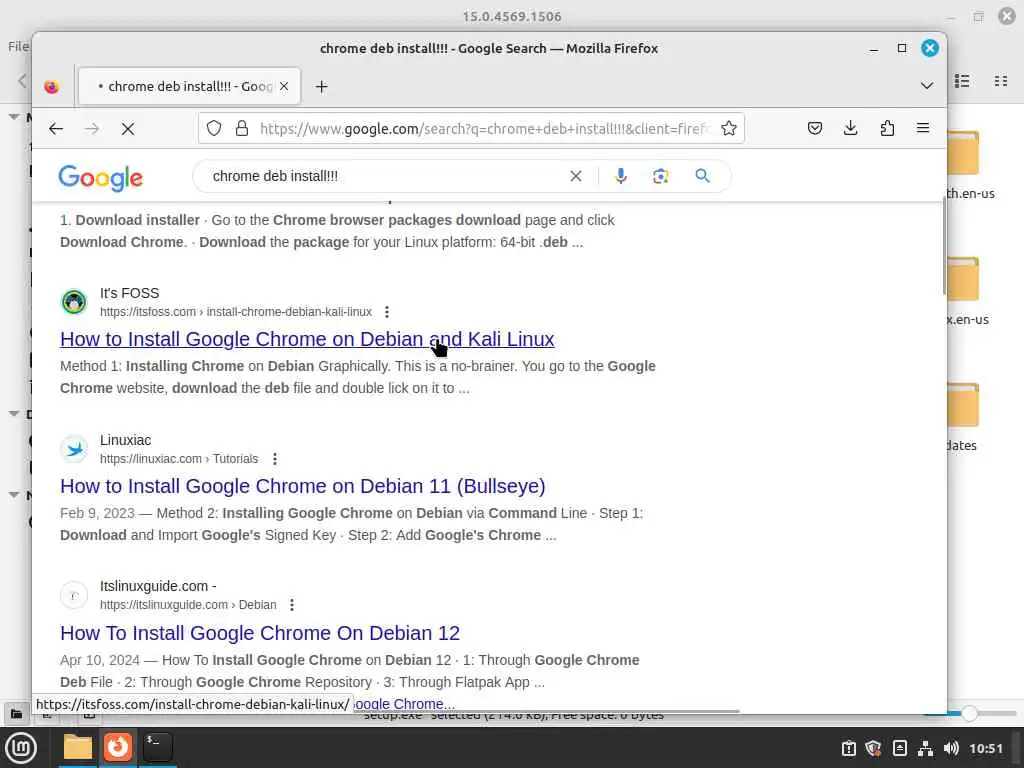1024x768 pixels.
Task: Open the tracking protection shield icon
Action: [x=214, y=128]
